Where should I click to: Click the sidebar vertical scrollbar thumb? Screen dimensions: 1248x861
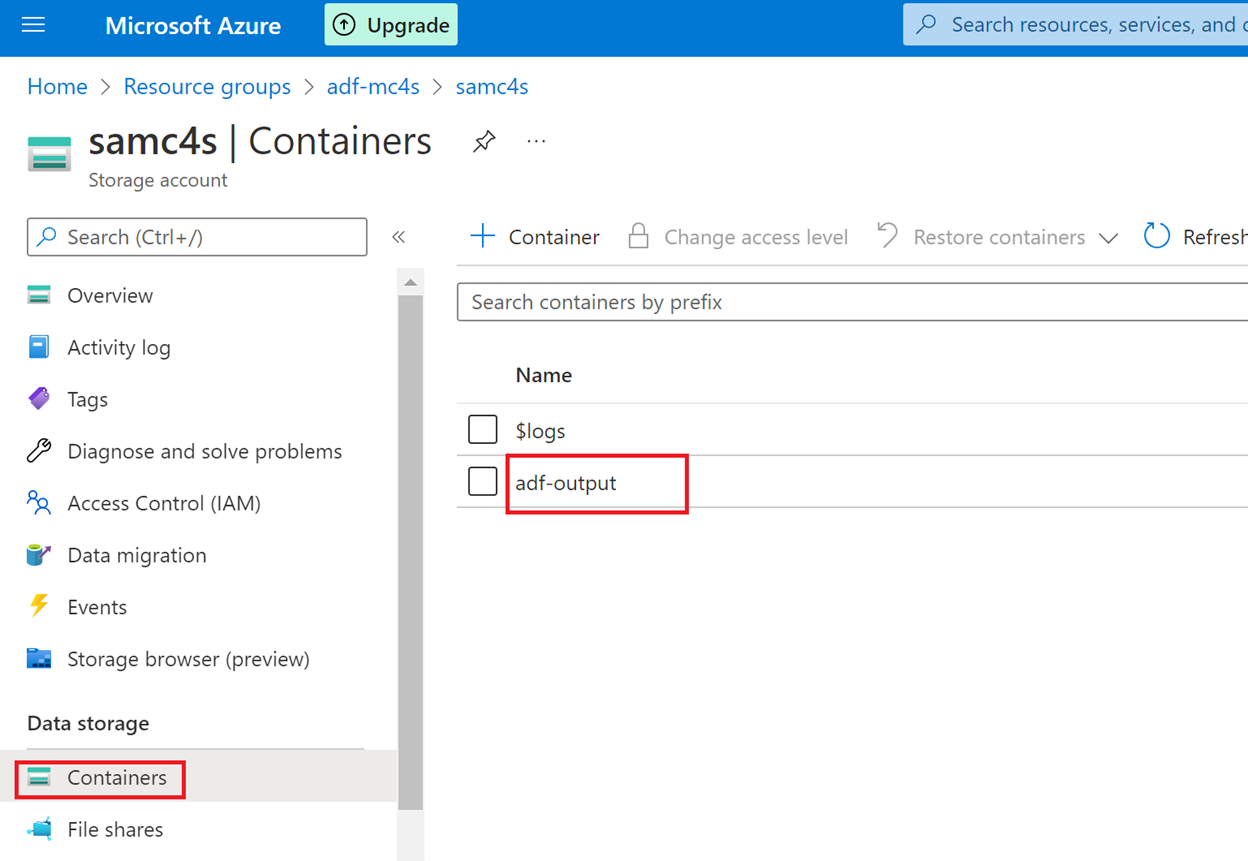point(410,552)
